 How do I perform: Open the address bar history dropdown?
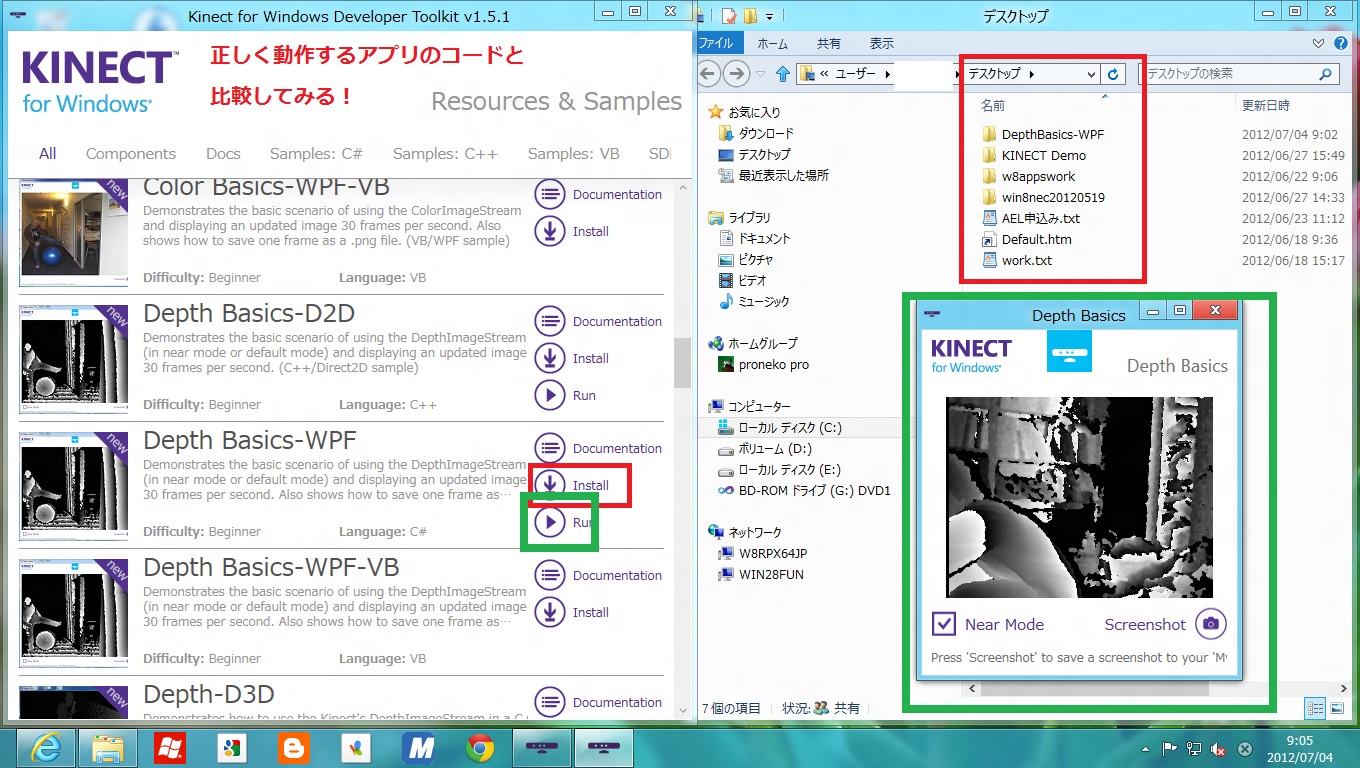click(x=1091, y=74)
